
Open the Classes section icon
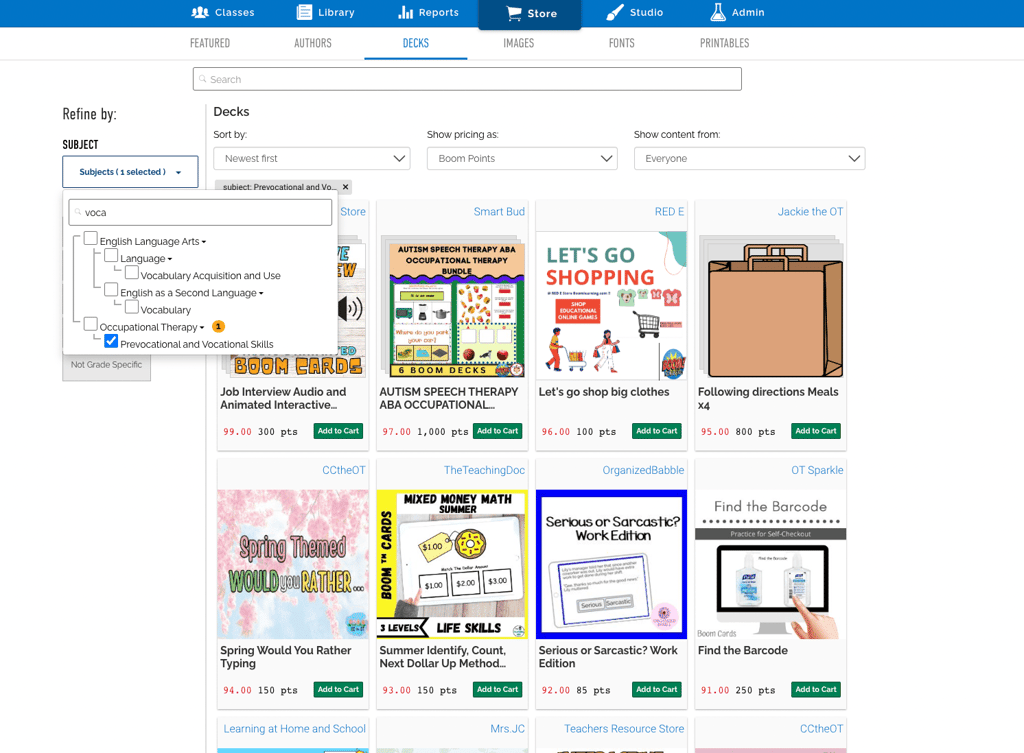200,13
